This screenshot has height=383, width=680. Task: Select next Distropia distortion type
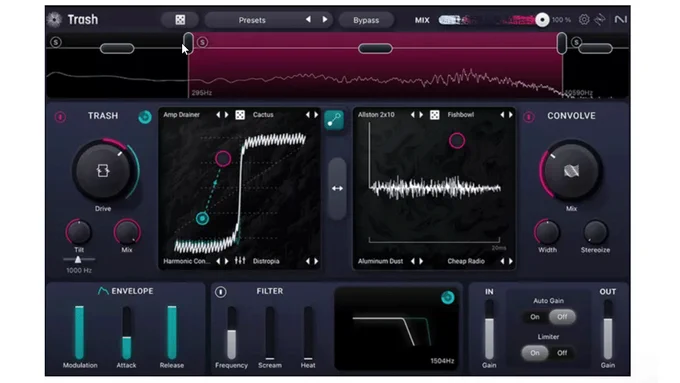click(316, 261)
